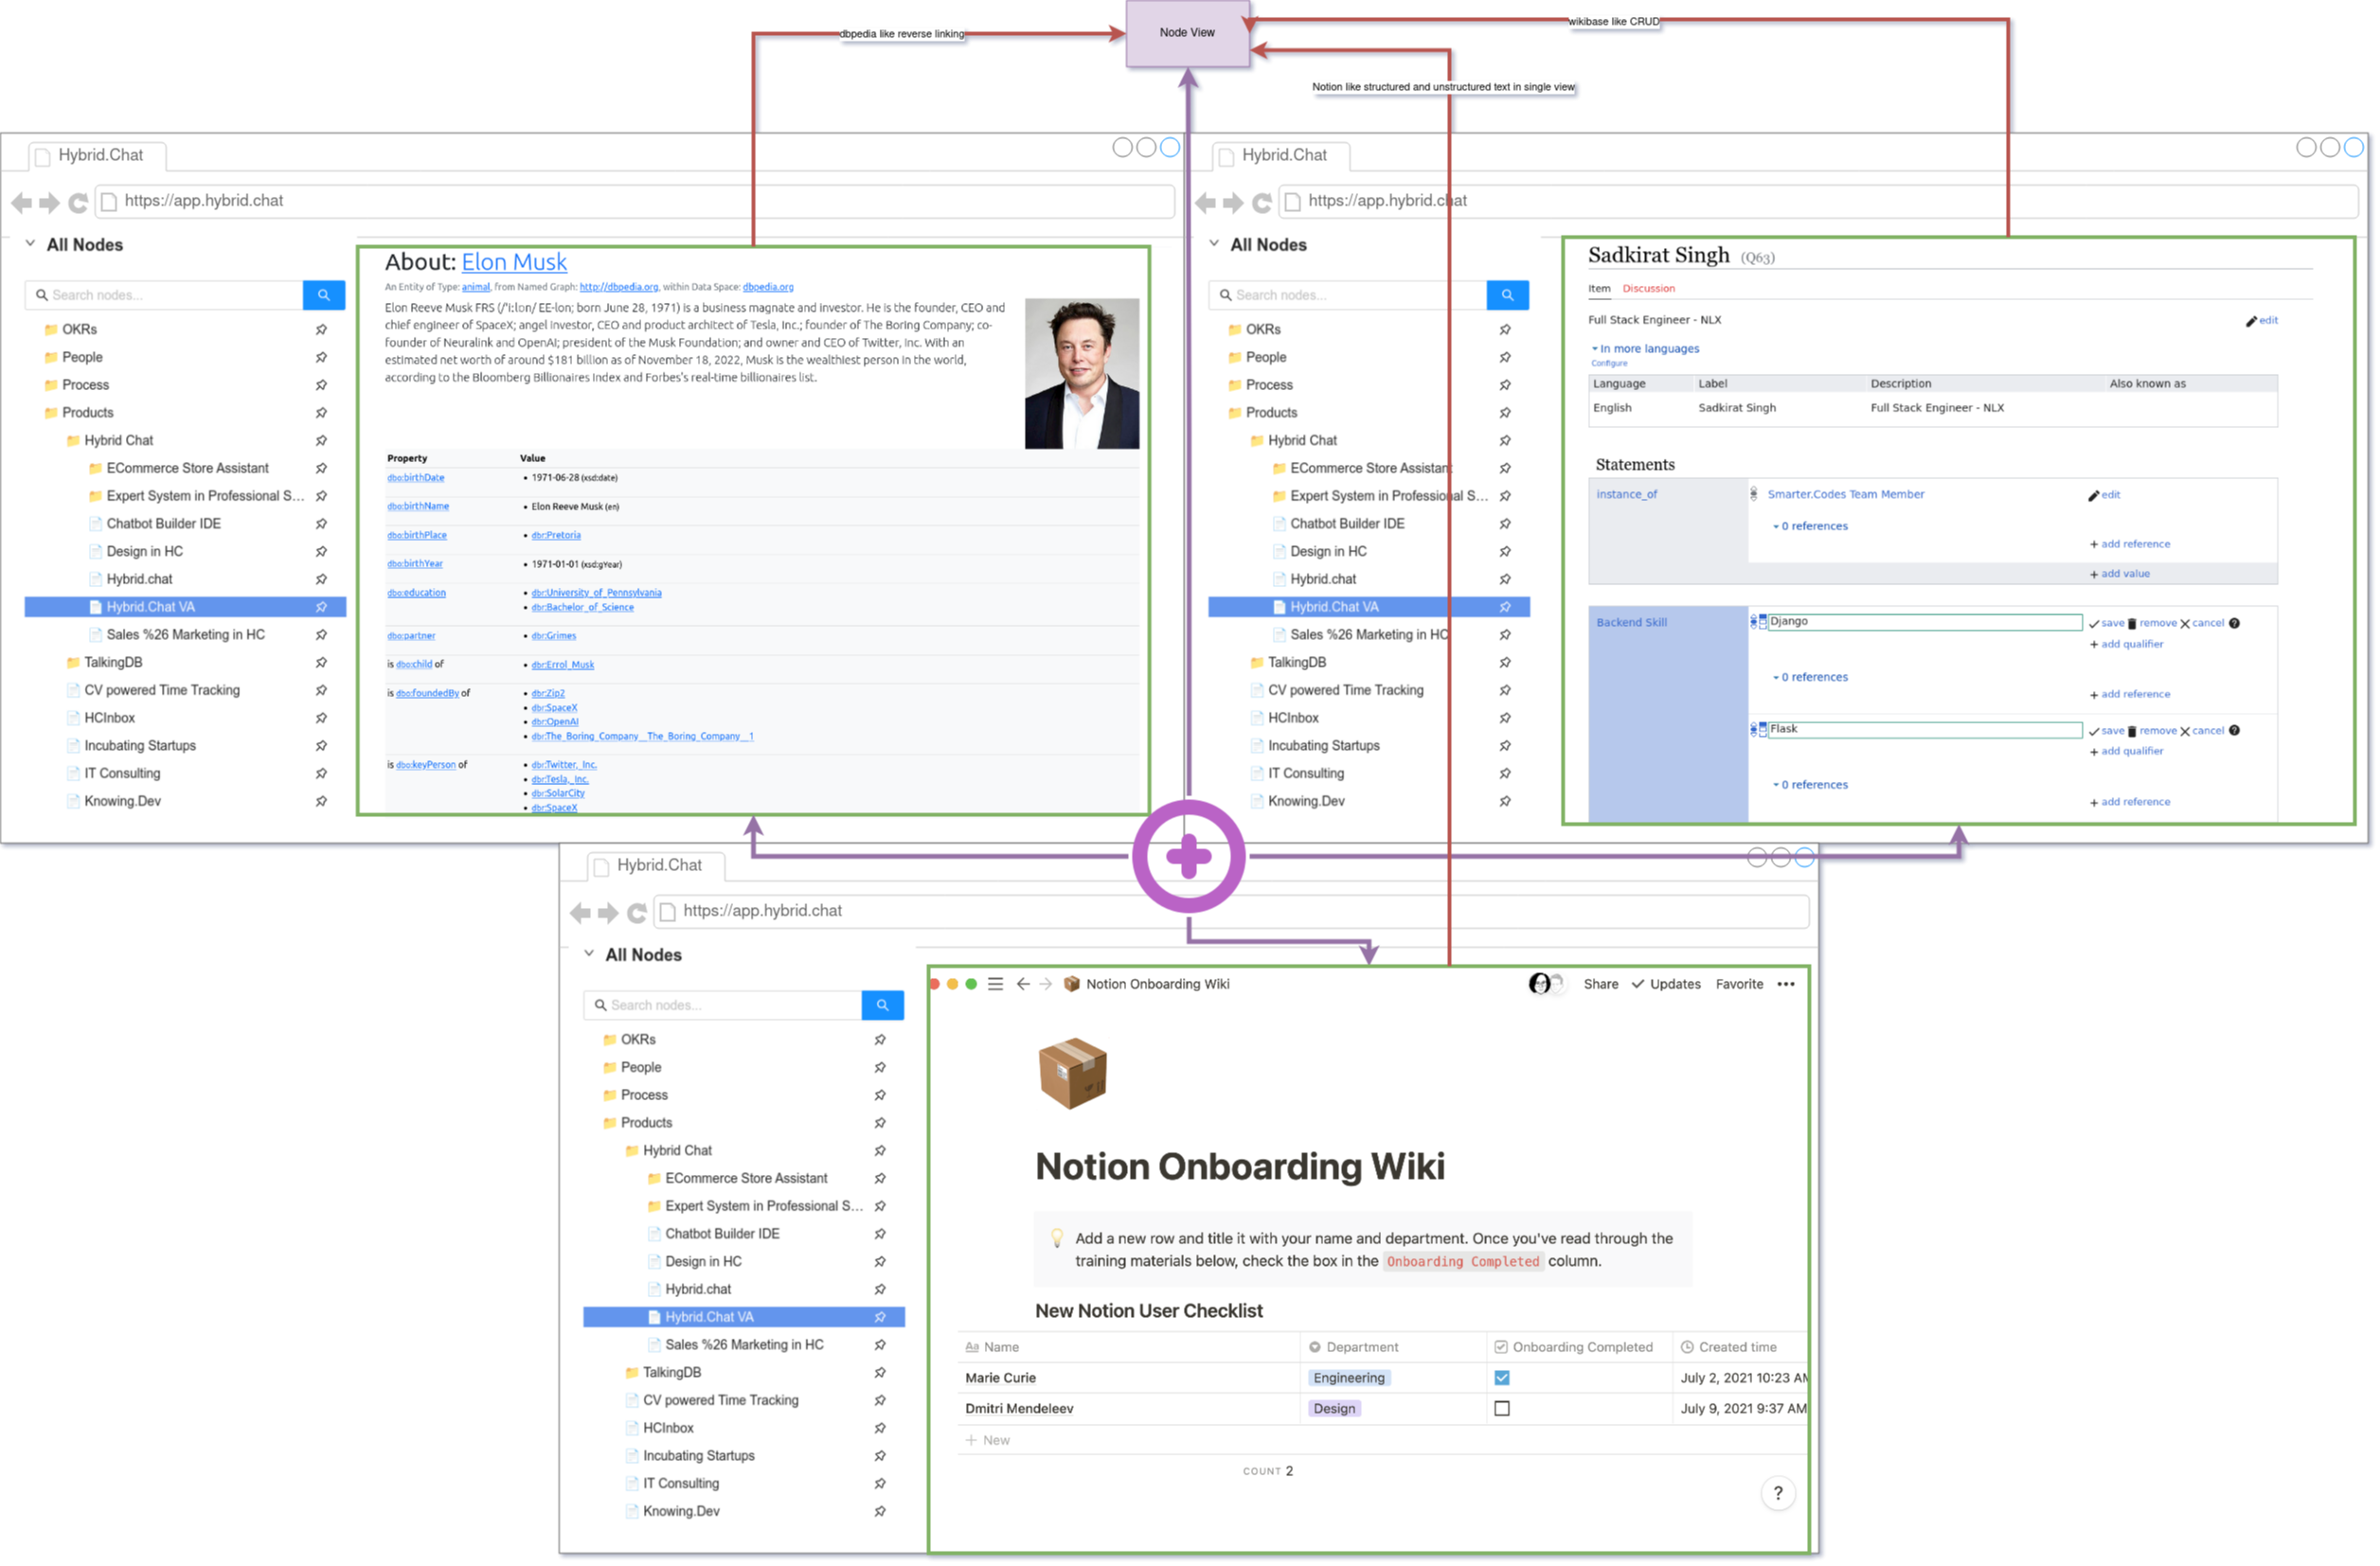Reload page in bottom browser window
2380x1566 pixels.
coord(637,913)
